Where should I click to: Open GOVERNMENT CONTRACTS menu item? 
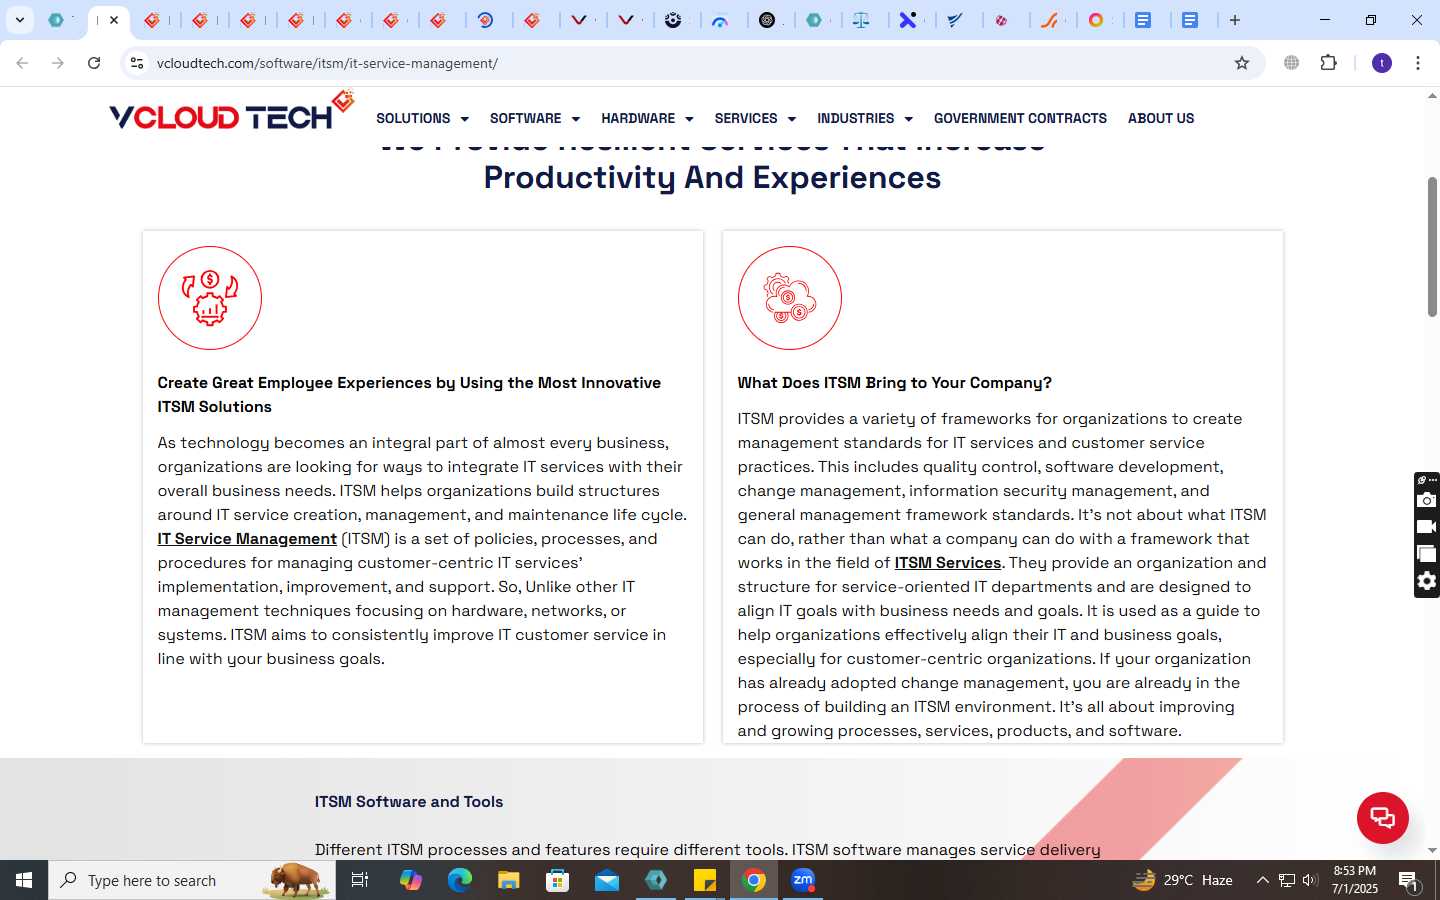coord(1020,118)
